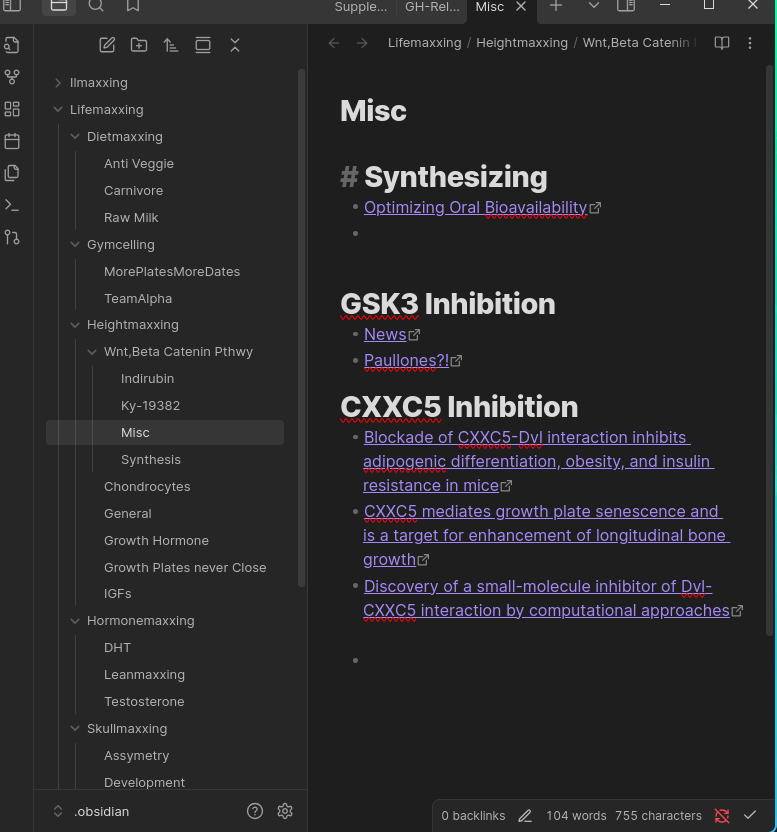Open the graph view ribbon icon
777x832 pixels.
coord(12,77)
